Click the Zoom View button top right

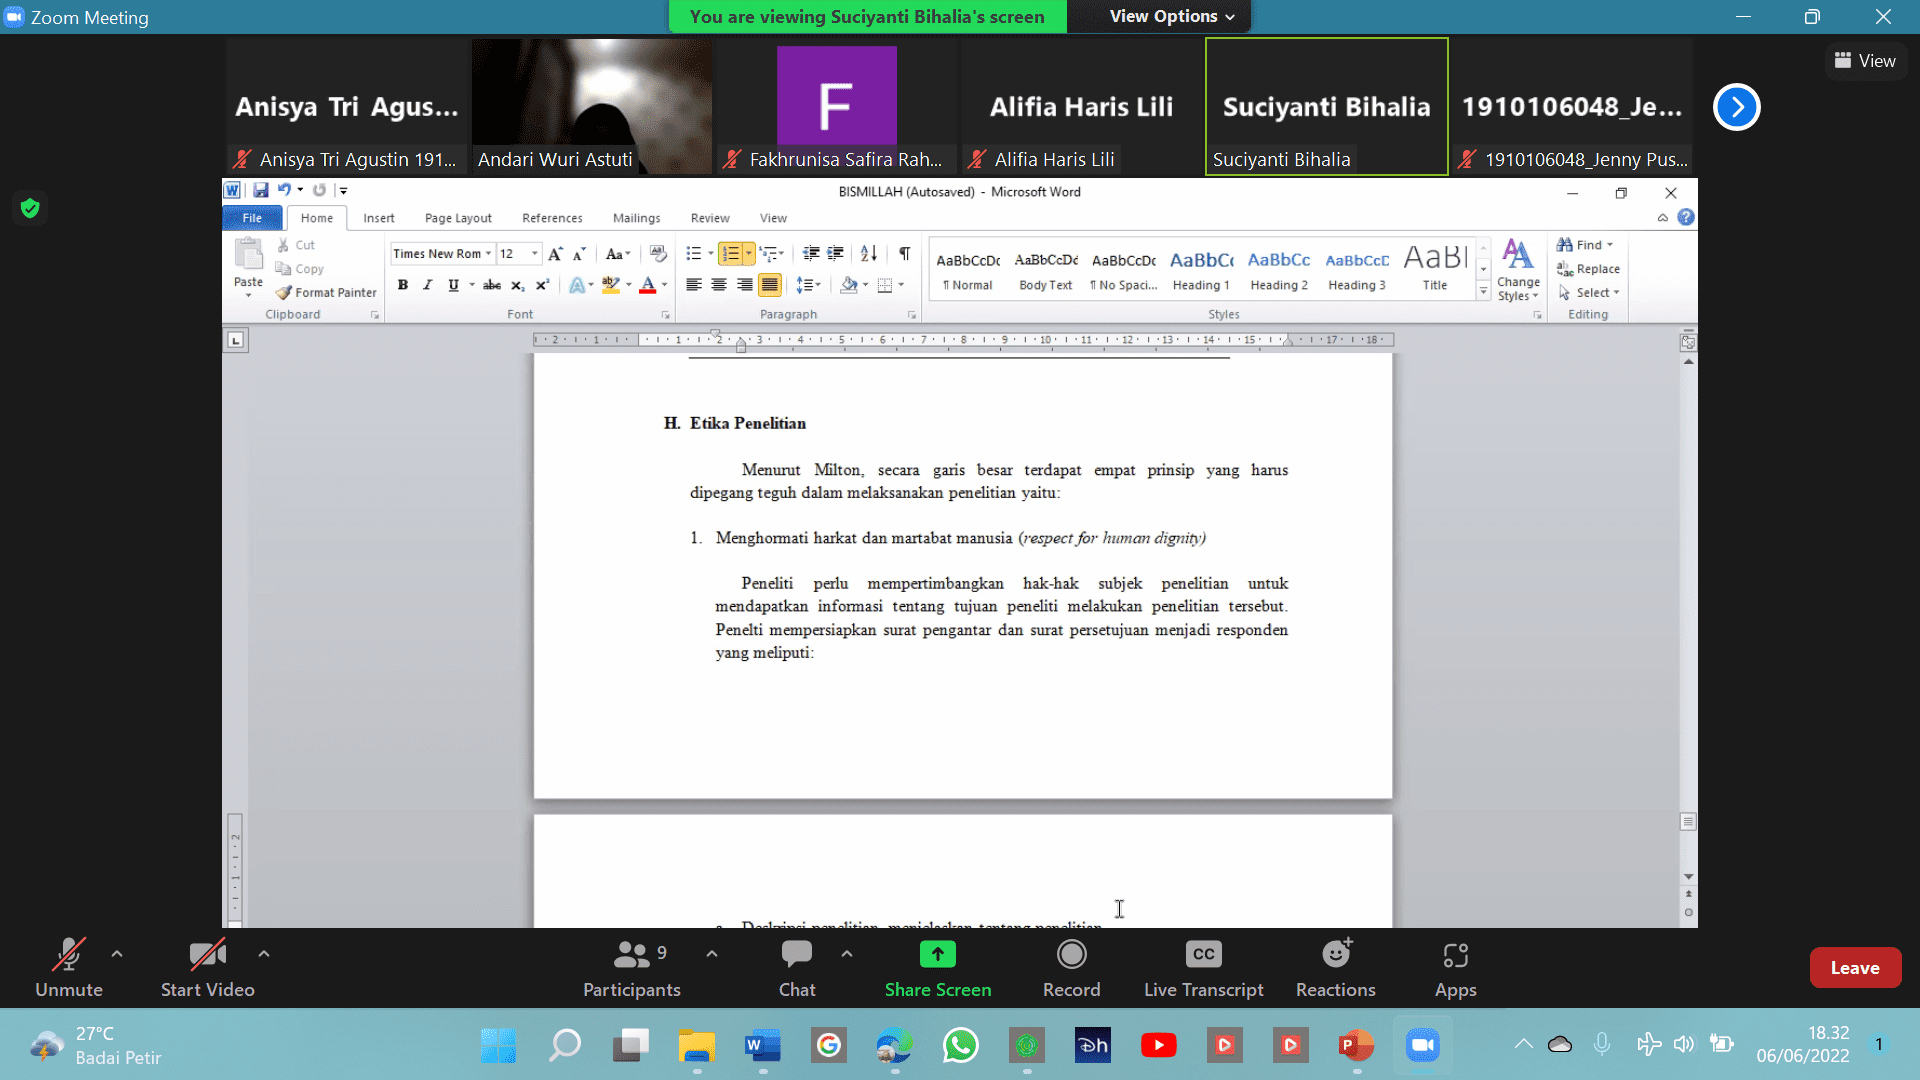pyautogui.click(x=1865, y=61)
